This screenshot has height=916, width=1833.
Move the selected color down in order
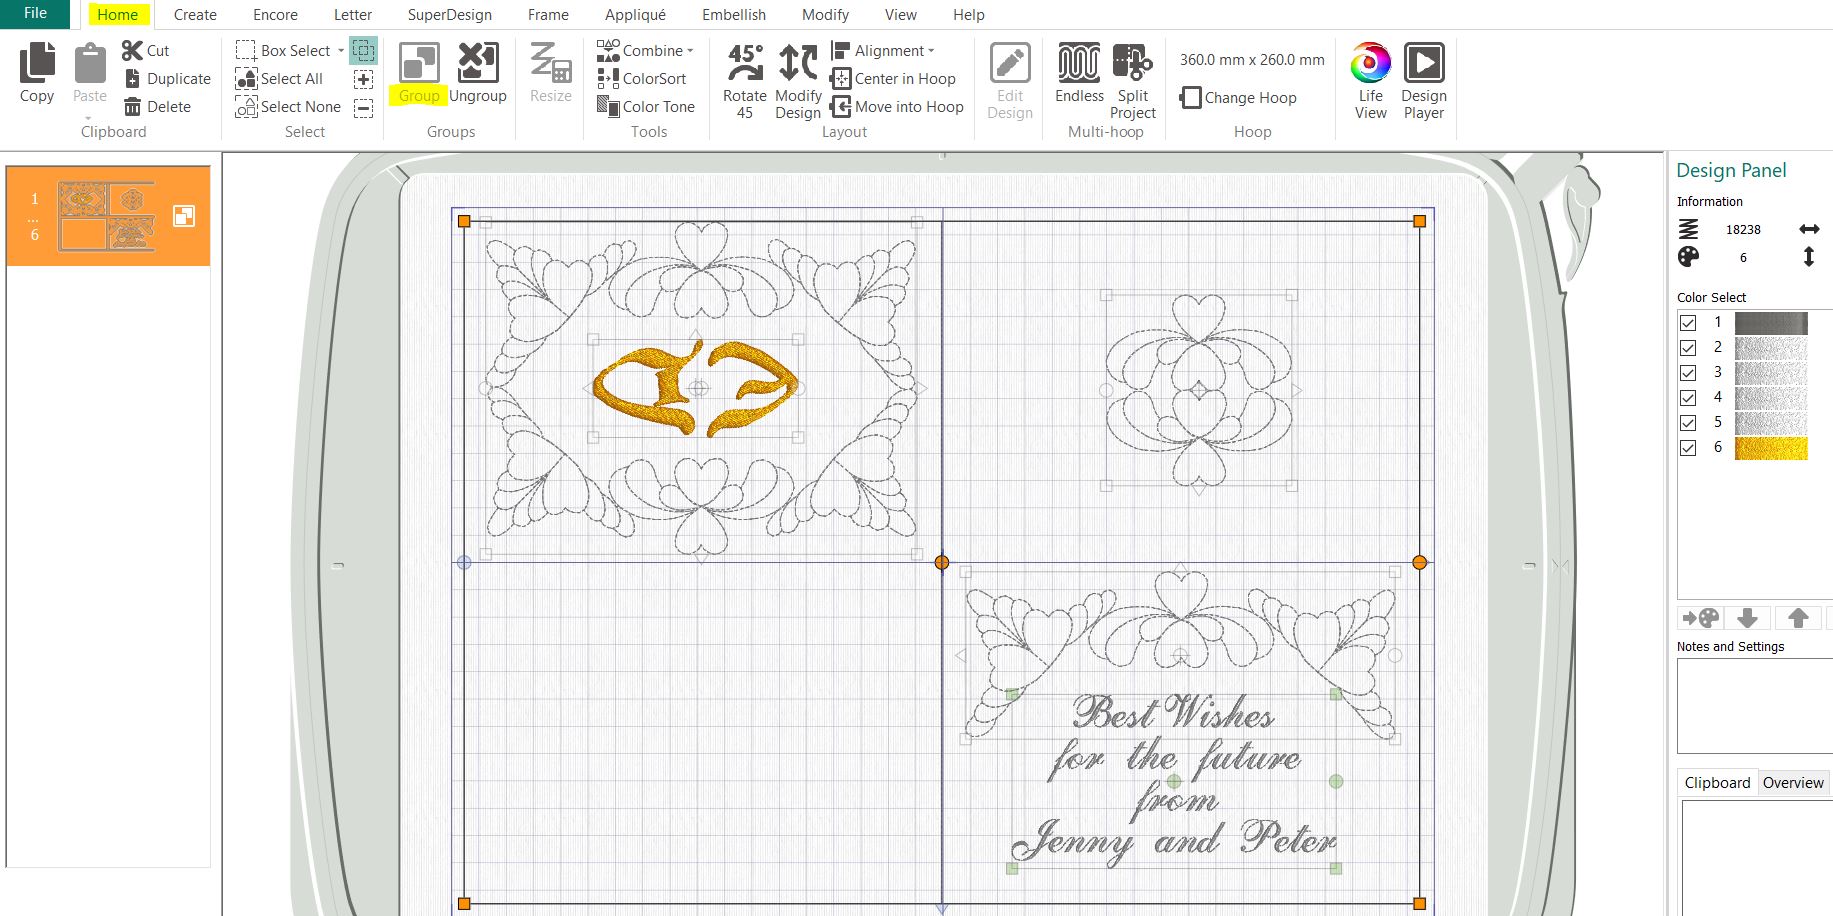tap(1748, 618)
